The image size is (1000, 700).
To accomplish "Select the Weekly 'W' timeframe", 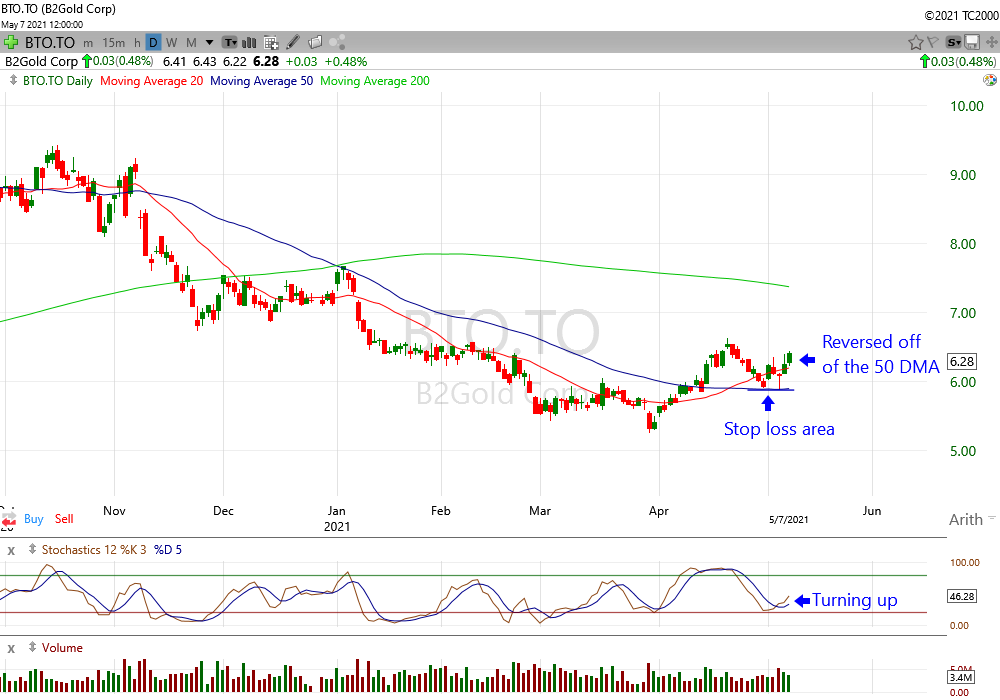I will (172, 43).
